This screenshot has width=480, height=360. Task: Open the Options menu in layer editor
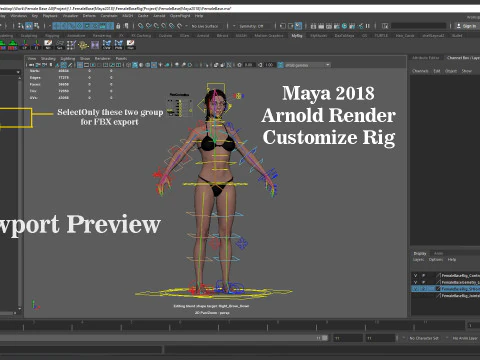(x=436, y=259)
